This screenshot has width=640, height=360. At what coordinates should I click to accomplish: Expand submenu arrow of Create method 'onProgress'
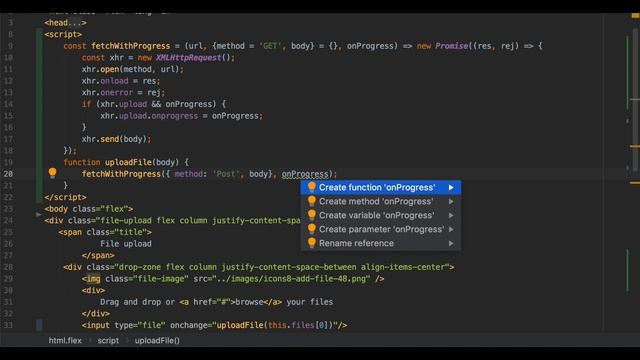point(451,201)
